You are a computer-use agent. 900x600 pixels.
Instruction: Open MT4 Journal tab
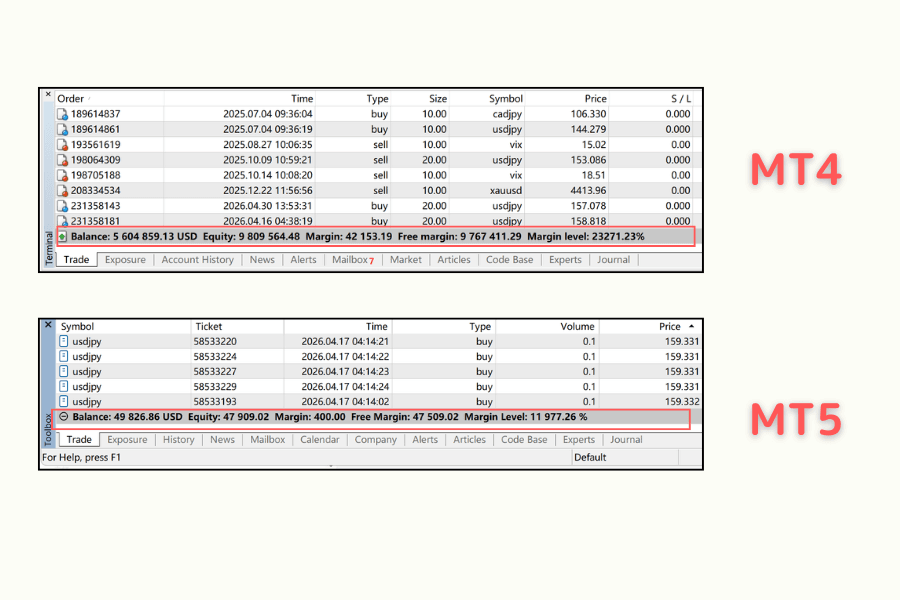coord(613,260)
